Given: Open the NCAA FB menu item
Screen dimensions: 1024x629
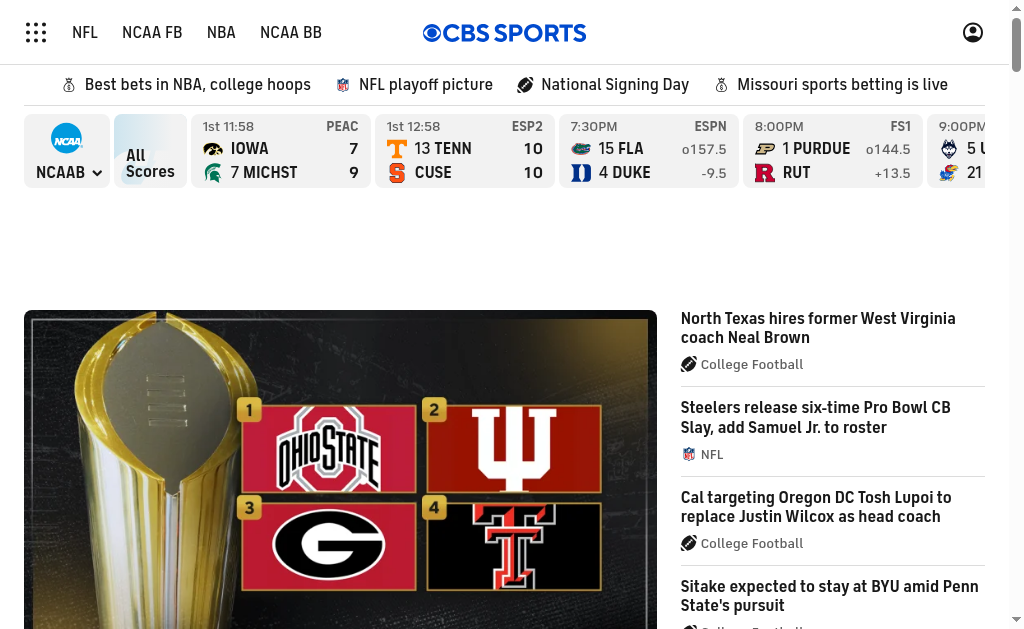Looking at the screenshot, I should point(152,33).
